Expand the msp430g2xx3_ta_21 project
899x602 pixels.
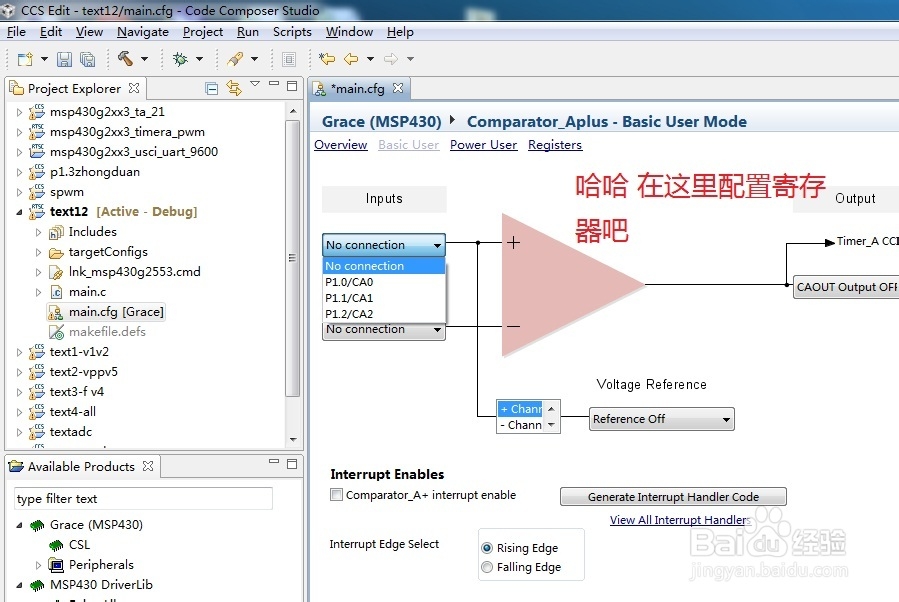click(19, 112)
